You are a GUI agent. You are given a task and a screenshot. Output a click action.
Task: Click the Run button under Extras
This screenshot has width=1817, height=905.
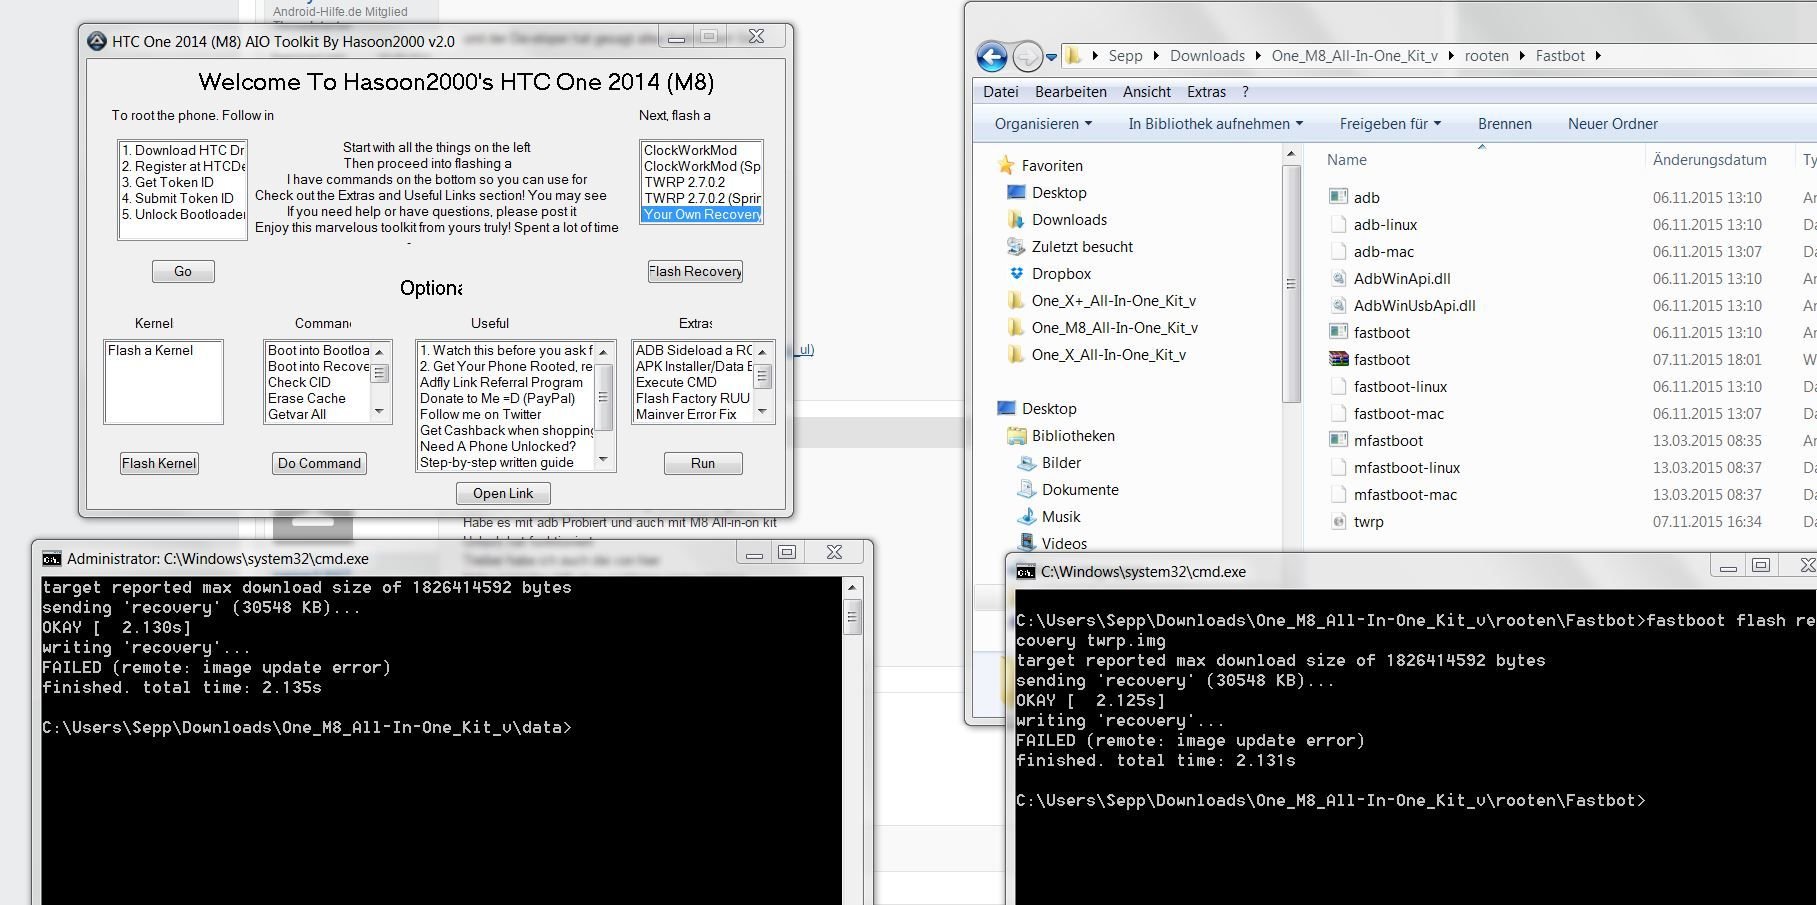pyautogui.click(x=703, y=463)
